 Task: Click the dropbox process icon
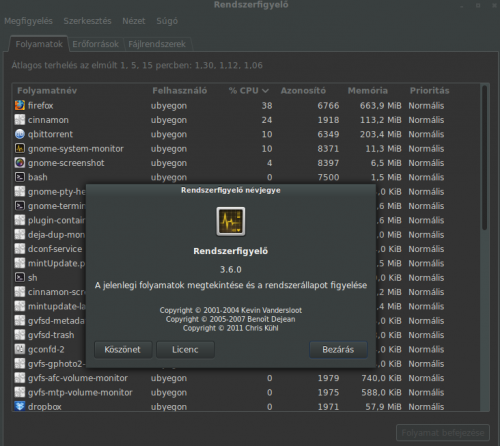[x=20, y=406]
